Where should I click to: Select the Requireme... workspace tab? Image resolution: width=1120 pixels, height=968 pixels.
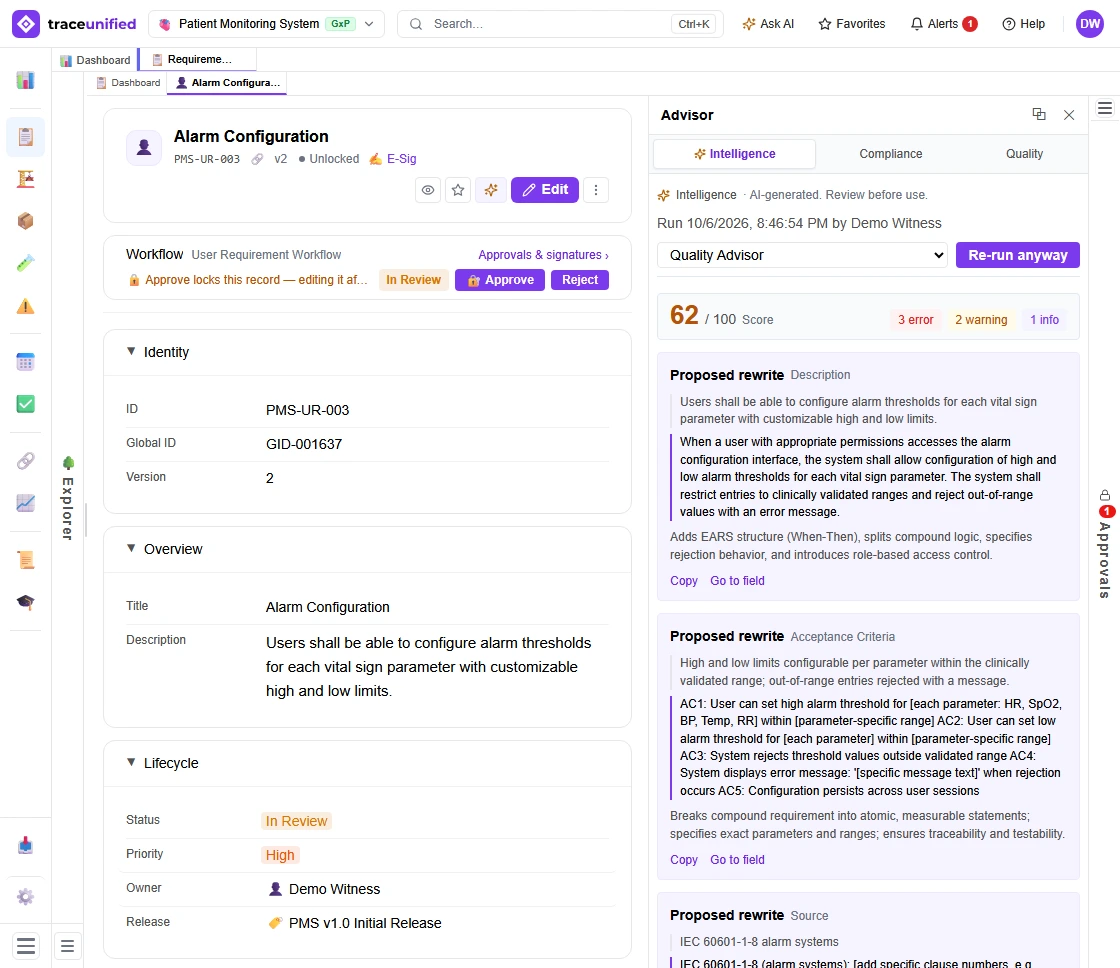(197, 59)
